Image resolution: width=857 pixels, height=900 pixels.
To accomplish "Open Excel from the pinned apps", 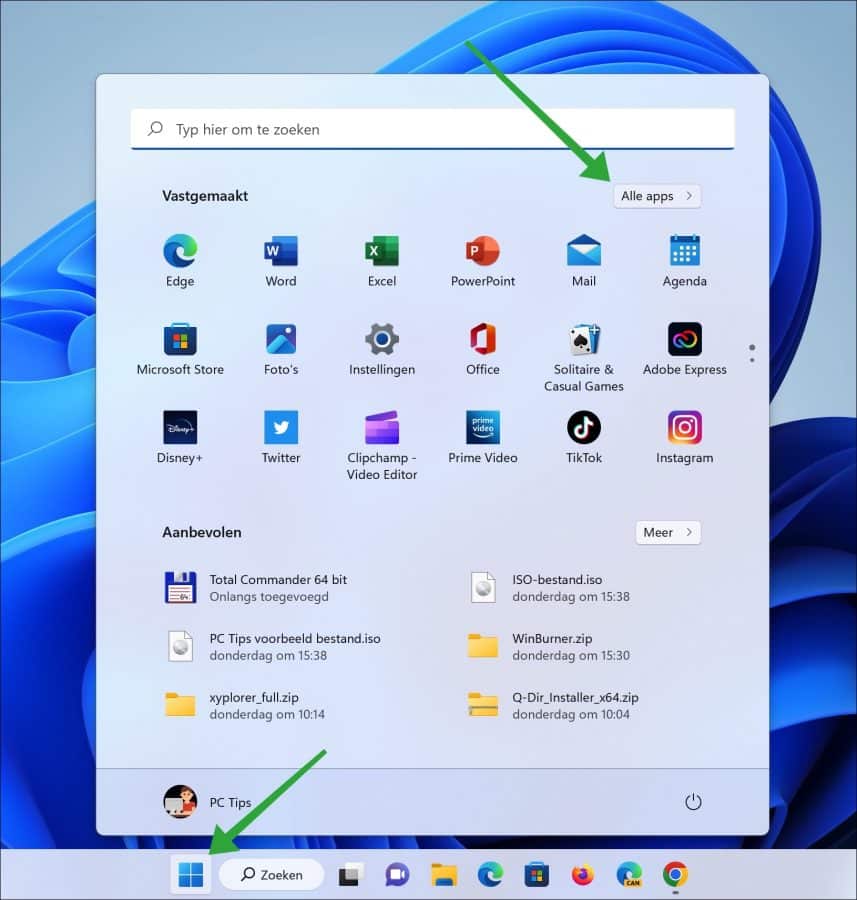I will (382, 261).
